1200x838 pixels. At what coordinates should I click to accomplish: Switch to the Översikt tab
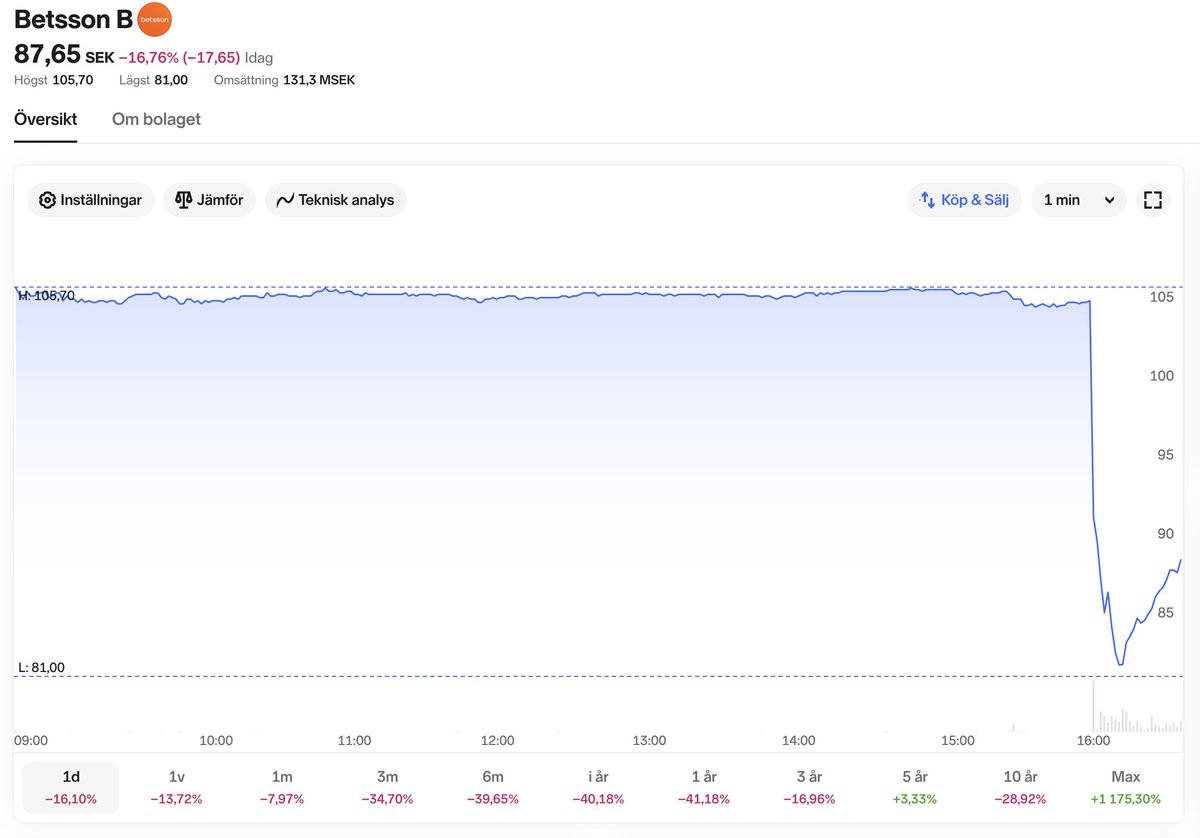(x=45, y=119)
